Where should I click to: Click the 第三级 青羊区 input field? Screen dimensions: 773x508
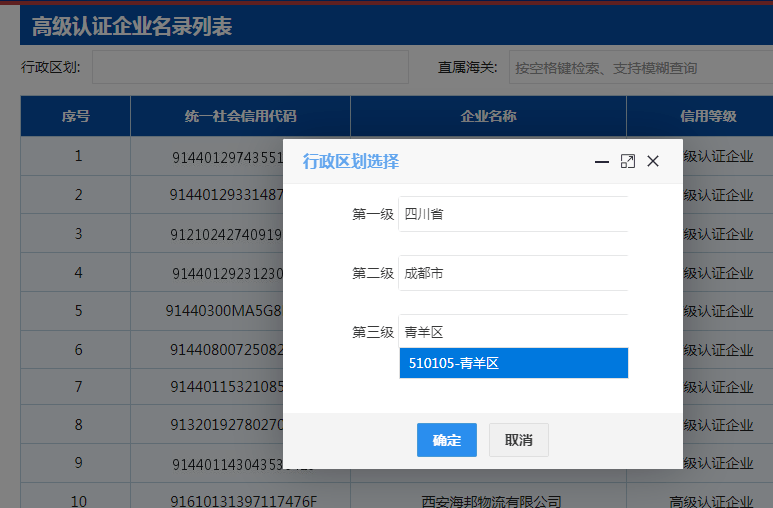(513, 332)
